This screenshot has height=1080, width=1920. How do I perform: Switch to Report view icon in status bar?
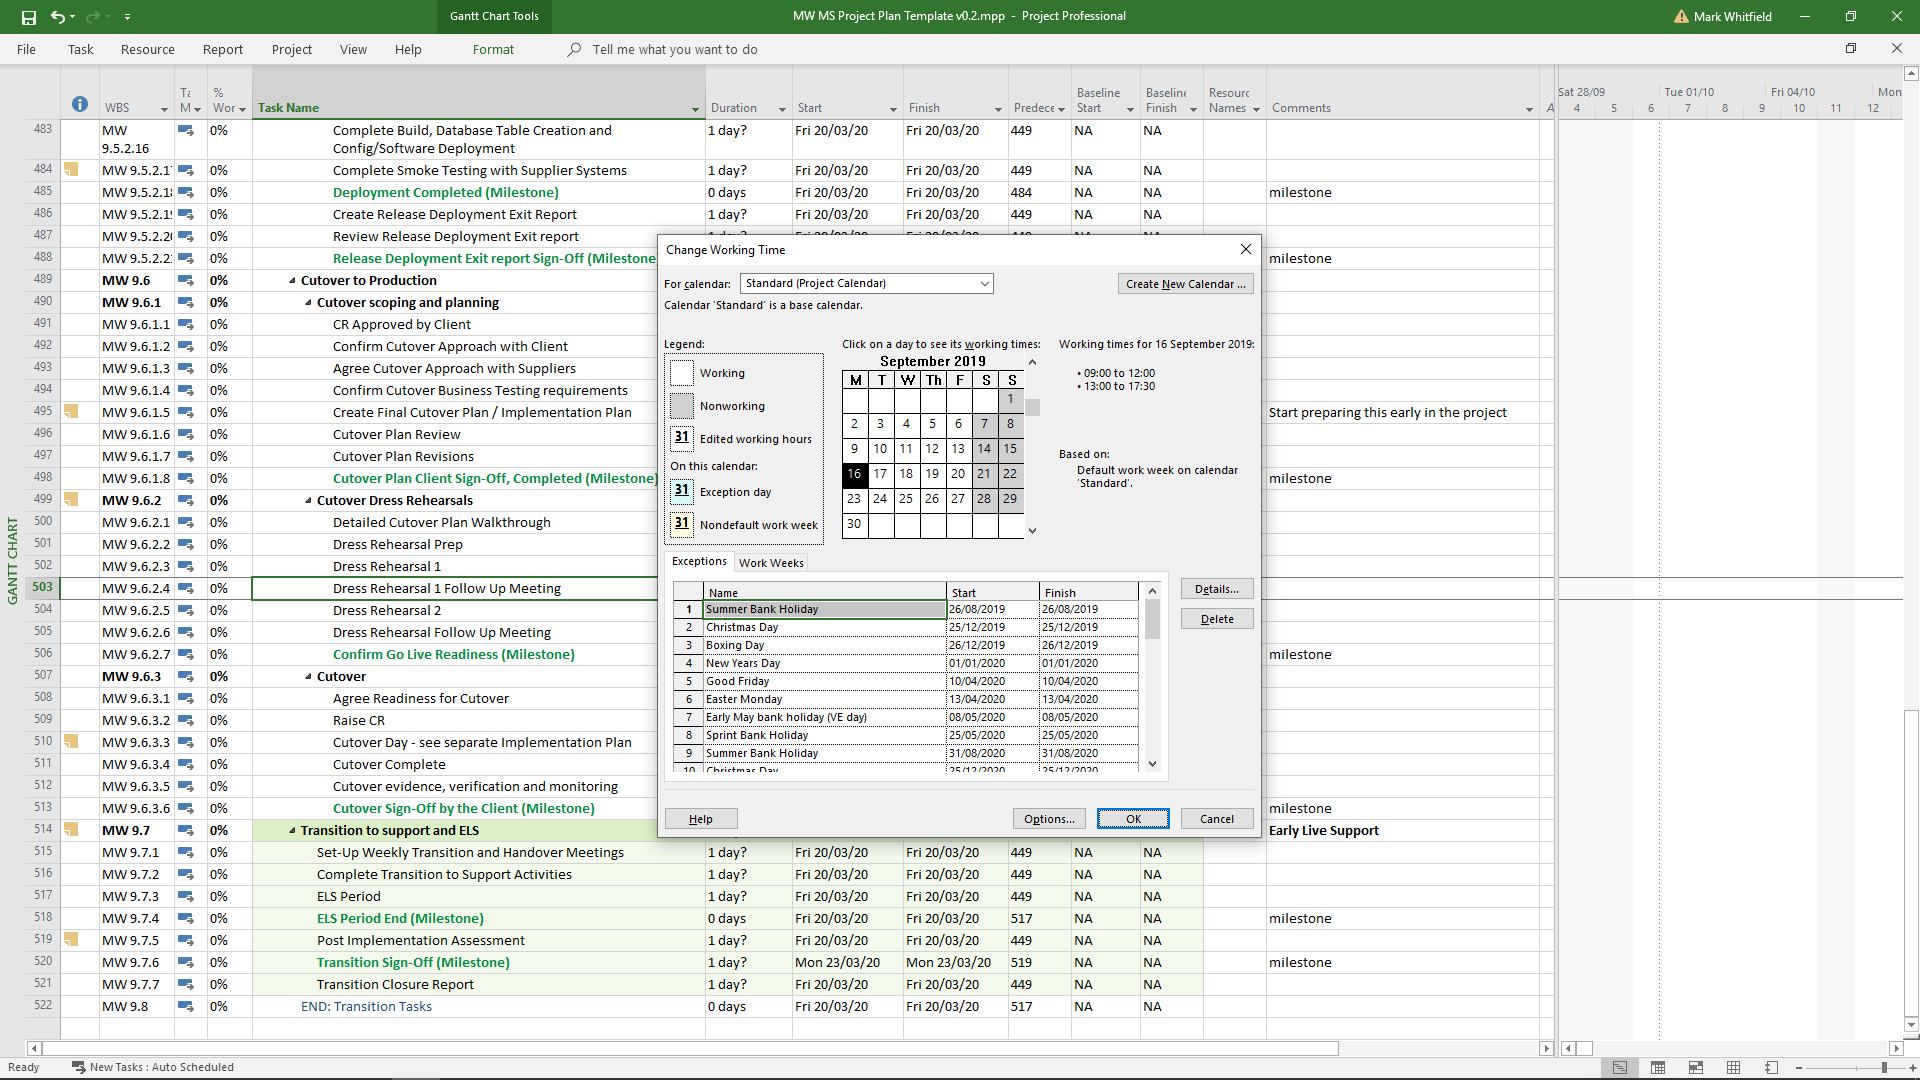tap(1771, 1068)
